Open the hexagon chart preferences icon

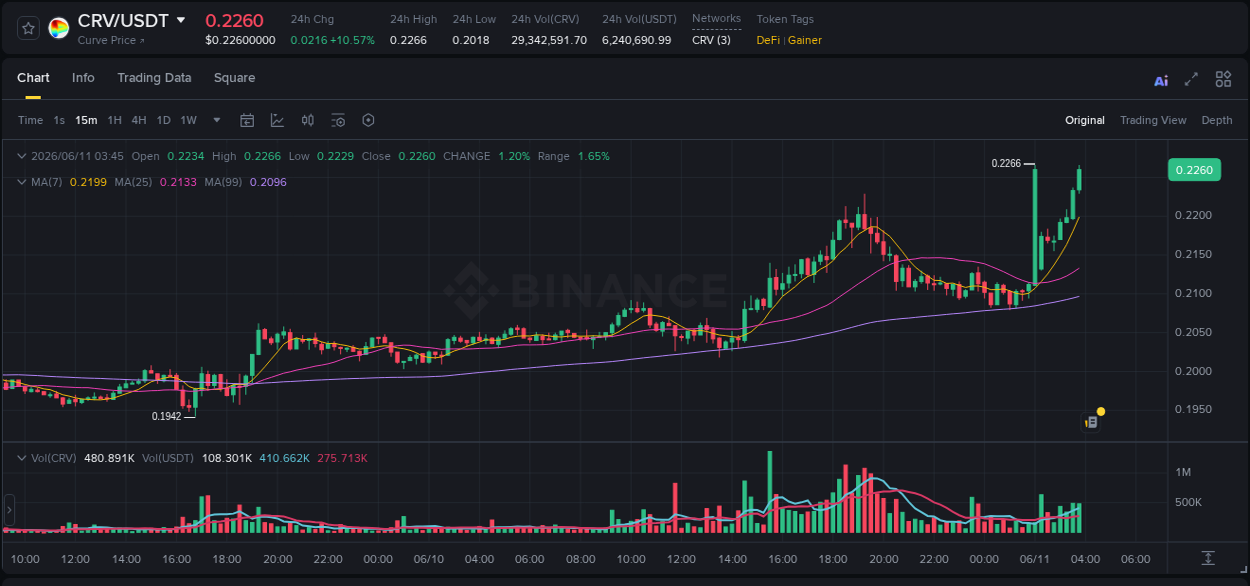click(368, 120)
